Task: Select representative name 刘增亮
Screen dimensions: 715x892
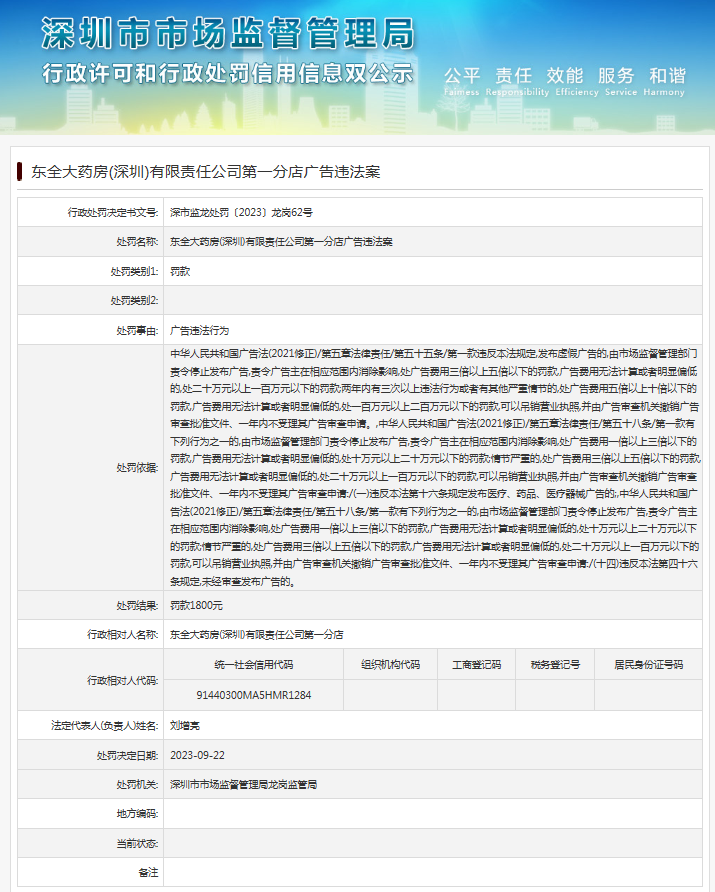Action: [x=185, y=726]
